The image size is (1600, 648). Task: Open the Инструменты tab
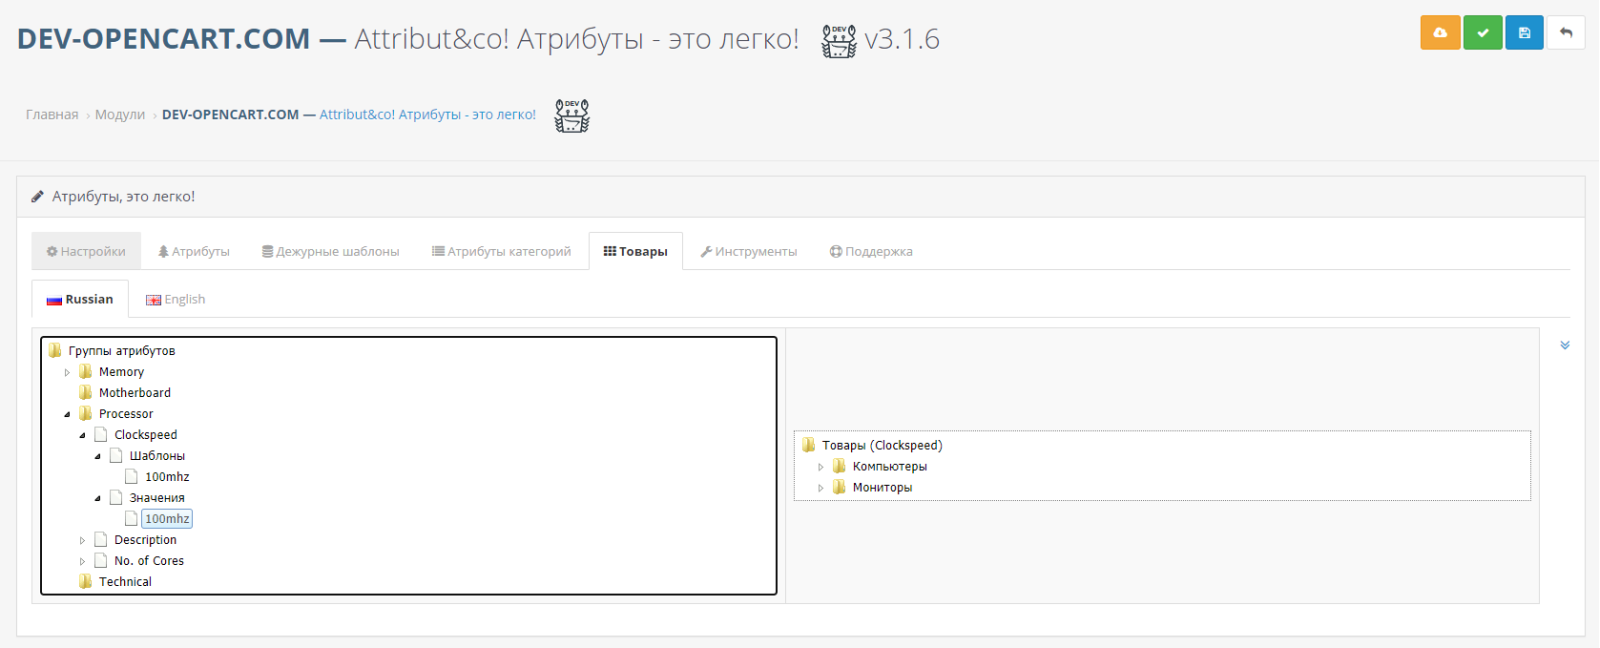(749, 251)
